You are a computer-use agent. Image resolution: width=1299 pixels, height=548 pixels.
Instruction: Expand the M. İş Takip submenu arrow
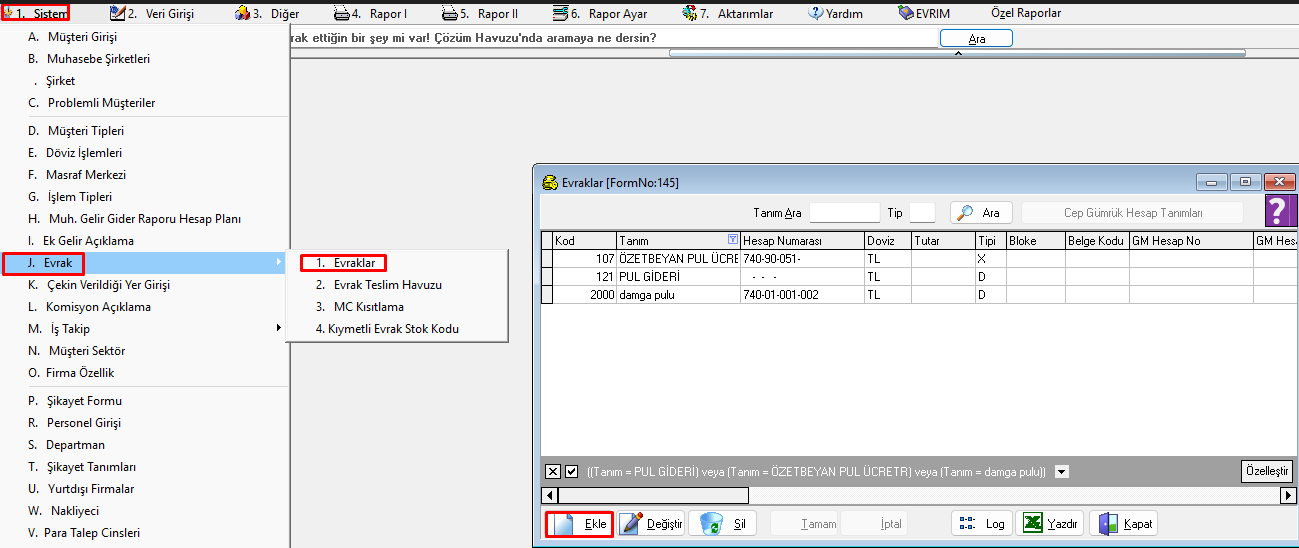click(x=279, y=329)
